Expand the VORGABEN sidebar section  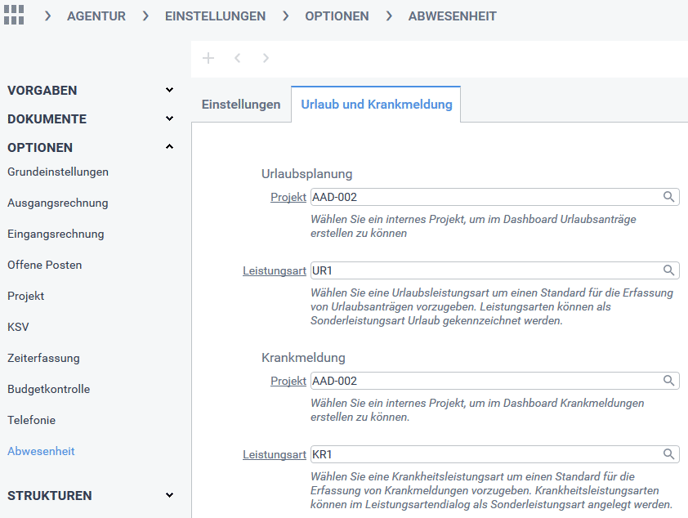coord(169,90)
